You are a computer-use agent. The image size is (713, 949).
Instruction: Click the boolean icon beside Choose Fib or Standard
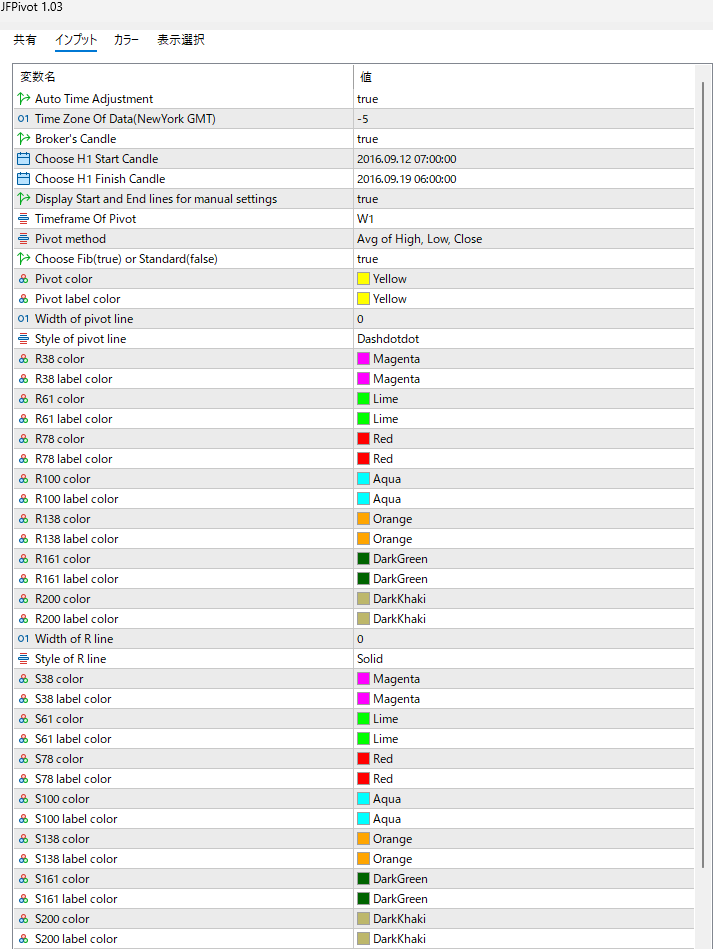[24, 258]
